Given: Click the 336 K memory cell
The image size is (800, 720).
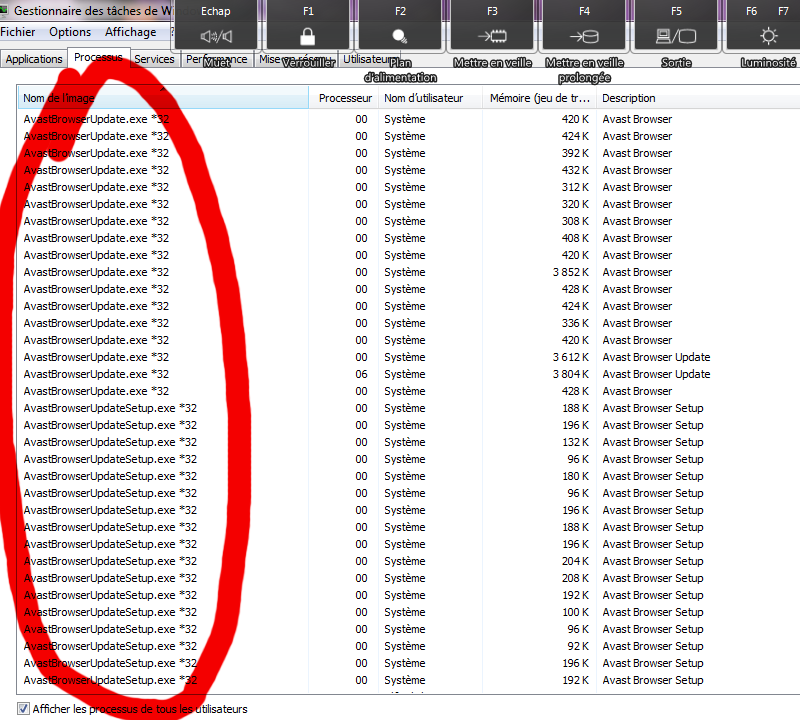Looking at the screenshot, I should (x=575, y=323).
